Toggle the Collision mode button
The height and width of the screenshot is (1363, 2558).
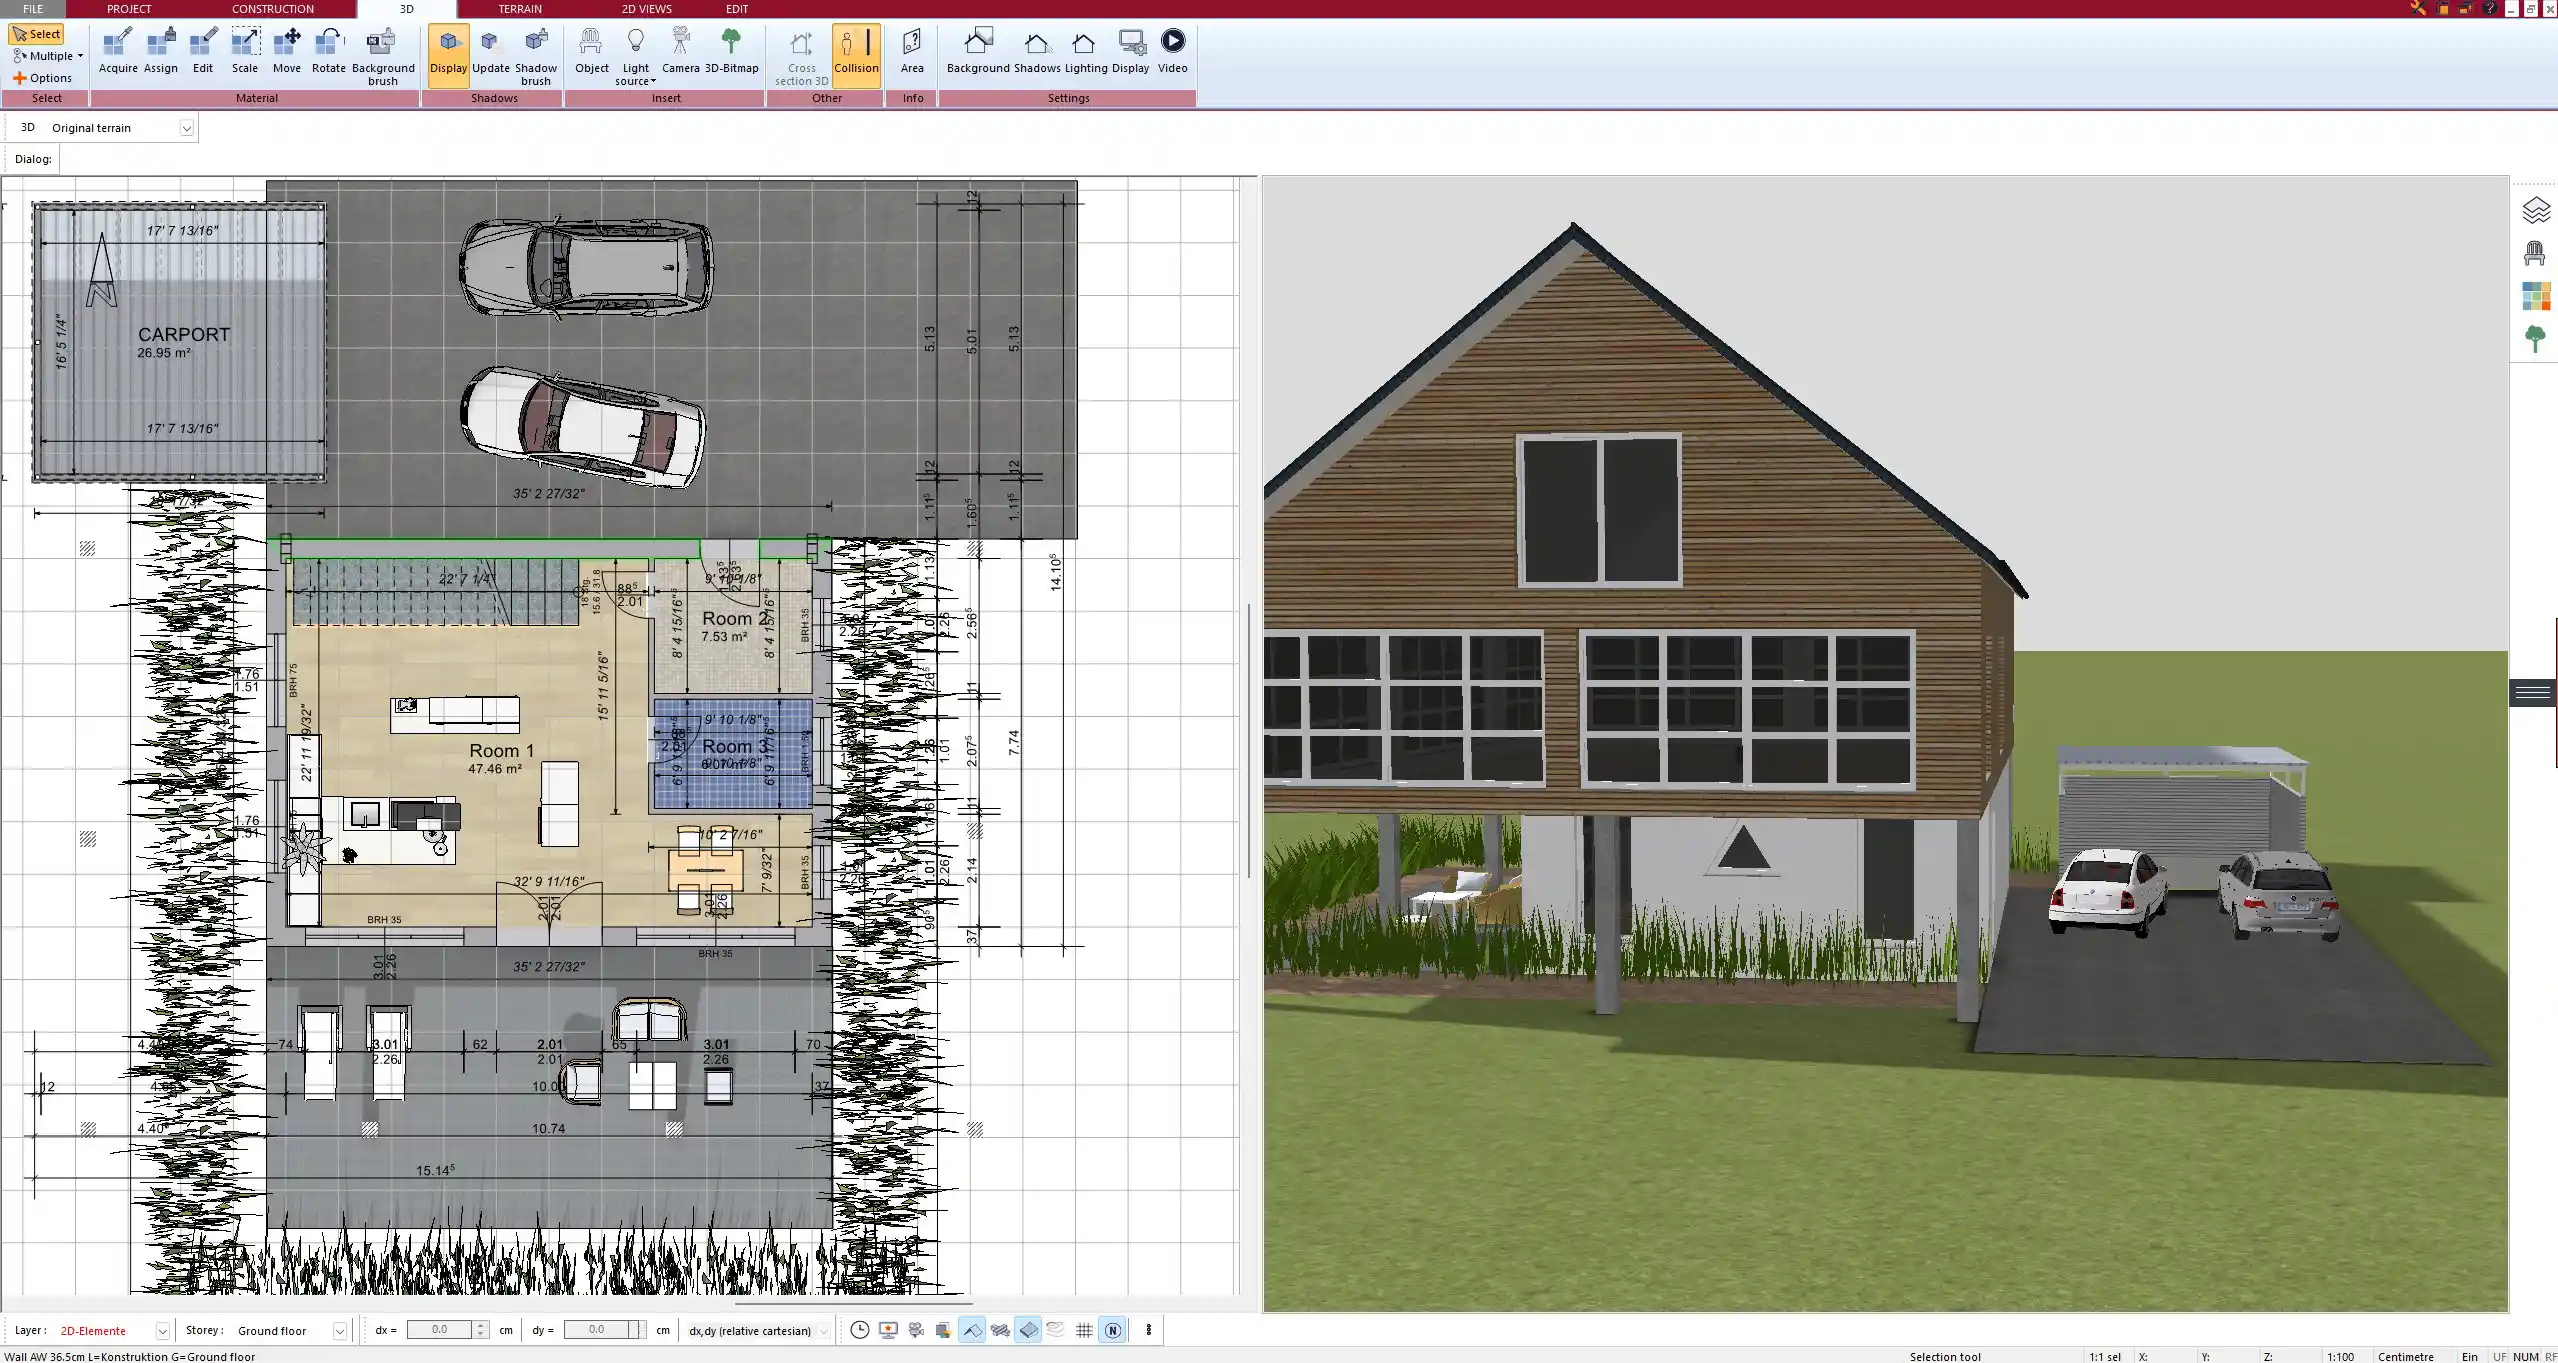pos(856,52)
